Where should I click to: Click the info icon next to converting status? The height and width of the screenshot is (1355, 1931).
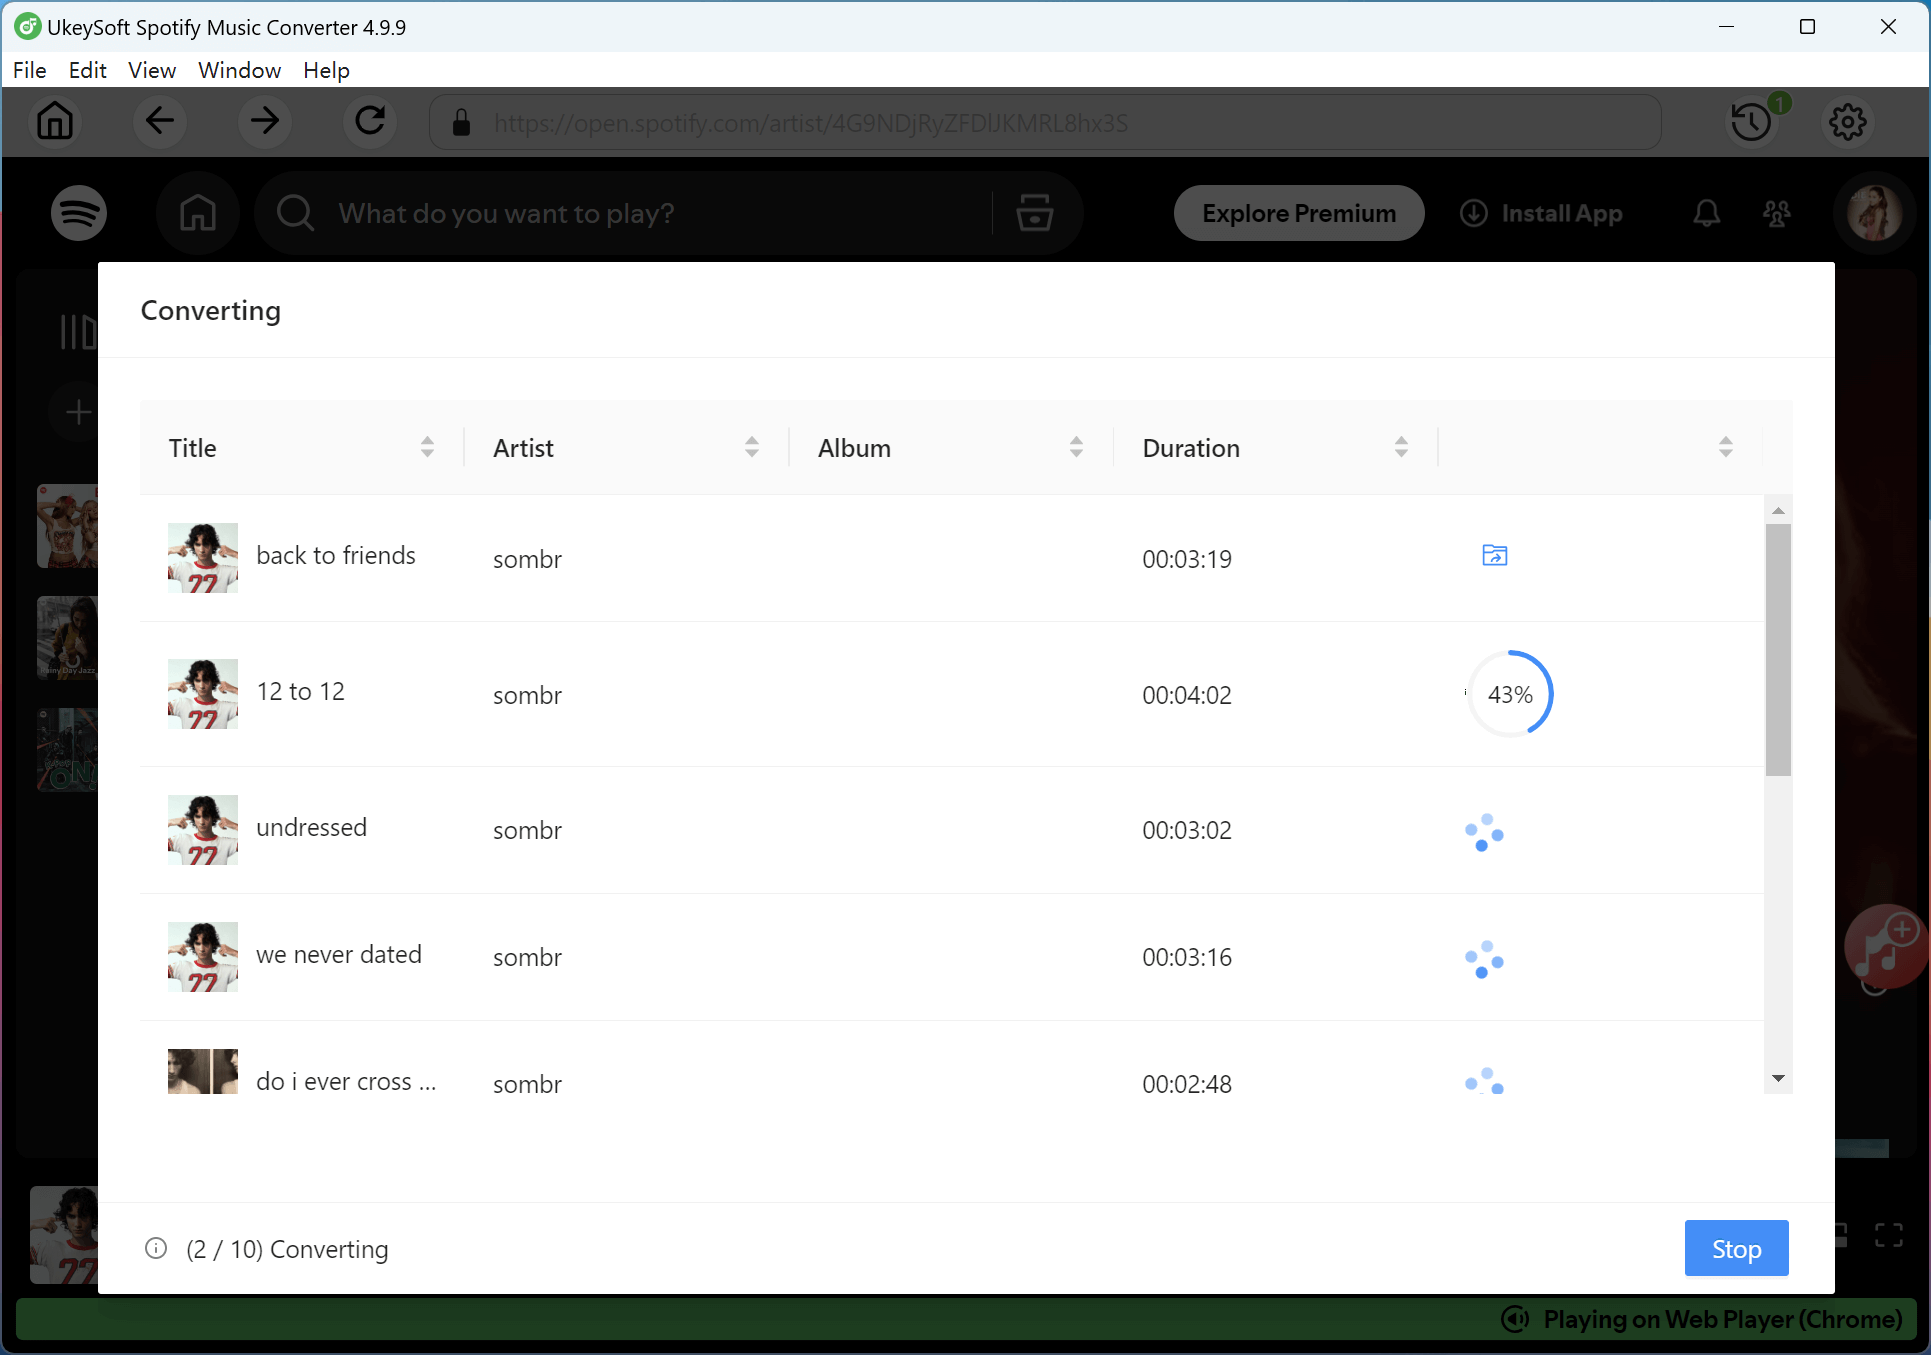pyautogui.click(x=156, y=1248)
